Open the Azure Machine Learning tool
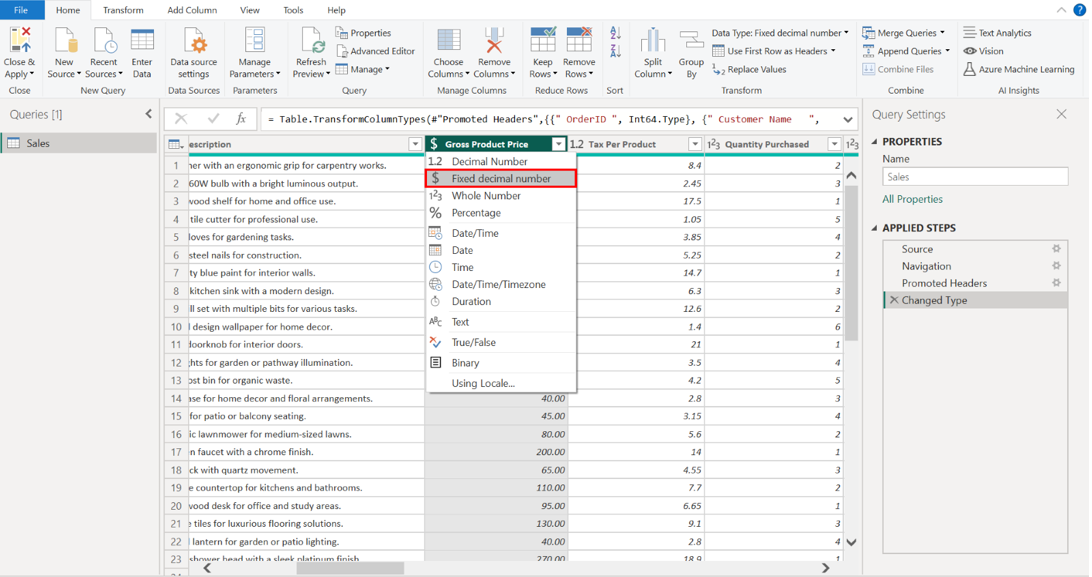This screenshot has height=577, width=1092. tap(1019, 69)
